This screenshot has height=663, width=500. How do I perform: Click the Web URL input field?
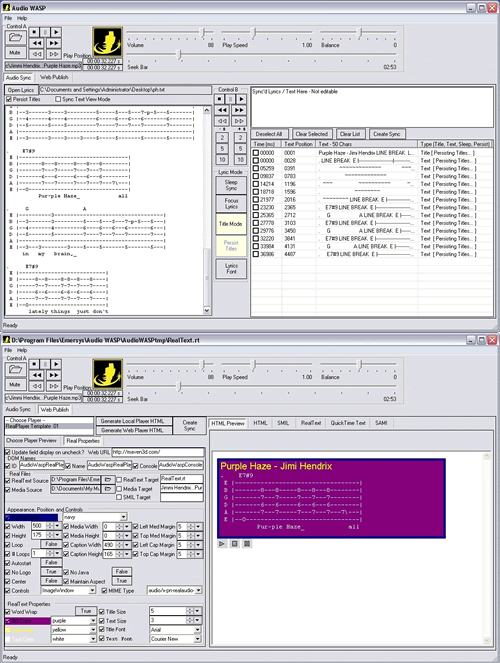[x=158, y=452]
